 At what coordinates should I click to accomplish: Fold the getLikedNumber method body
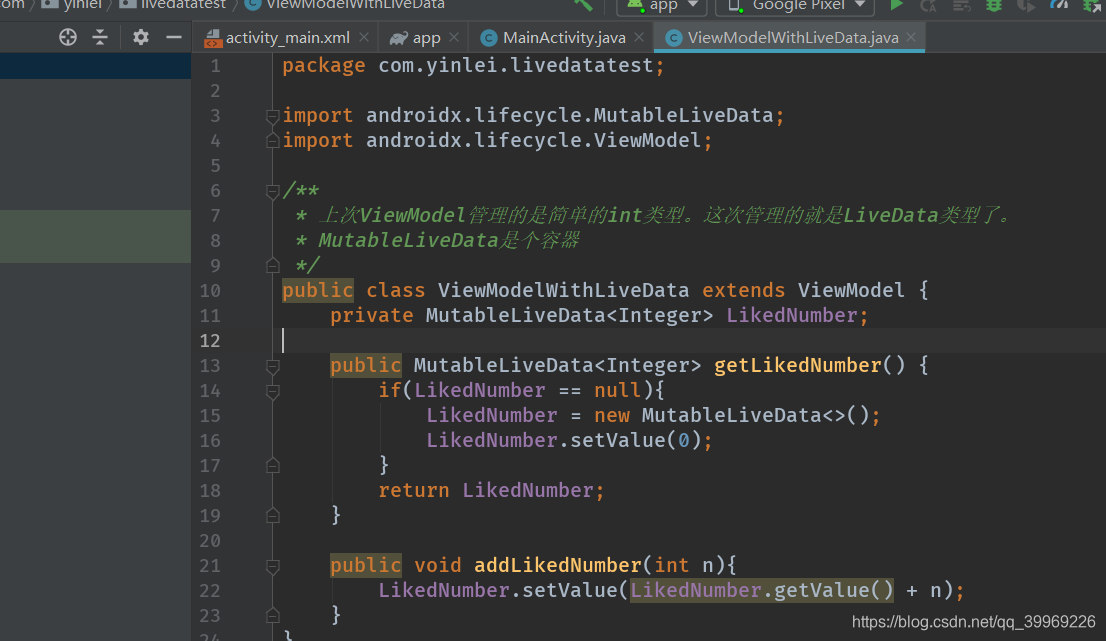click(272, 365)
